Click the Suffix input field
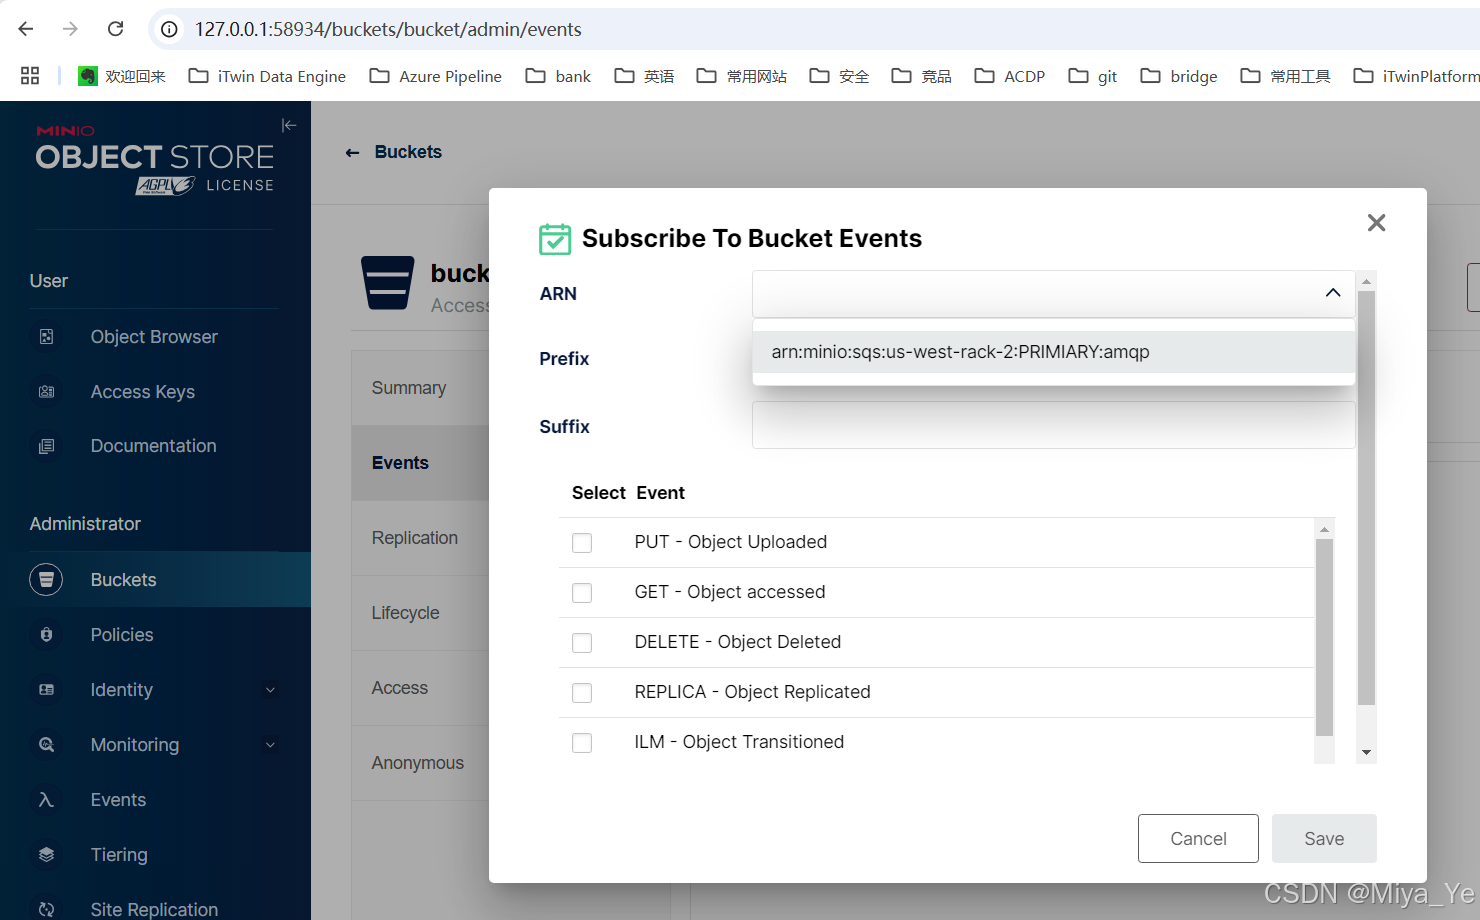Image resolution: width=1480 pixels, height=920 pixels. [1054, 426]
